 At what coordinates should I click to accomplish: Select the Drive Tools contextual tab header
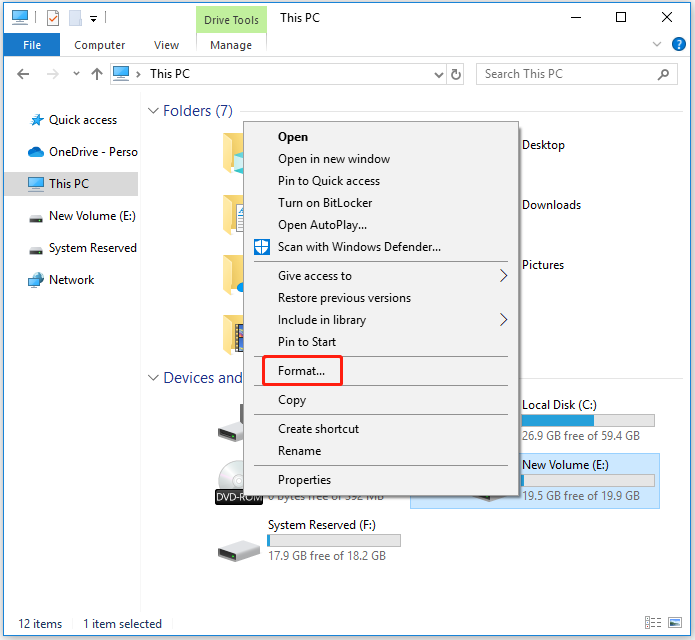[x=231, y=20]
